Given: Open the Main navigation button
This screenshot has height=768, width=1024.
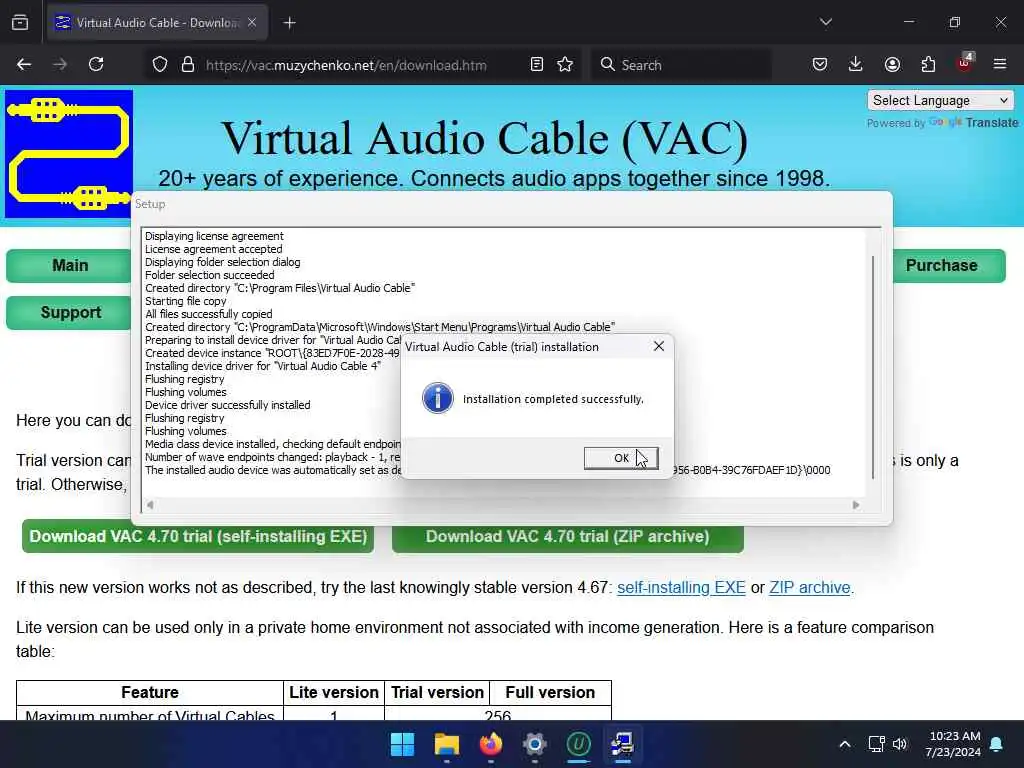Looking at the screenshot, I should tap(69, 266).
